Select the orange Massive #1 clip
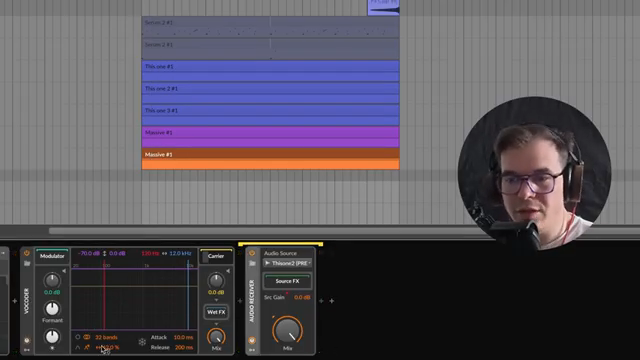 tap(270, 159)
